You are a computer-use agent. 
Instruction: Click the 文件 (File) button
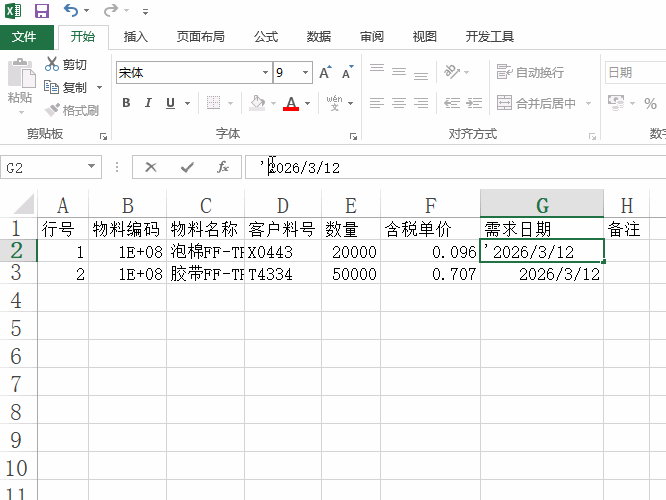tap(24, 37)
